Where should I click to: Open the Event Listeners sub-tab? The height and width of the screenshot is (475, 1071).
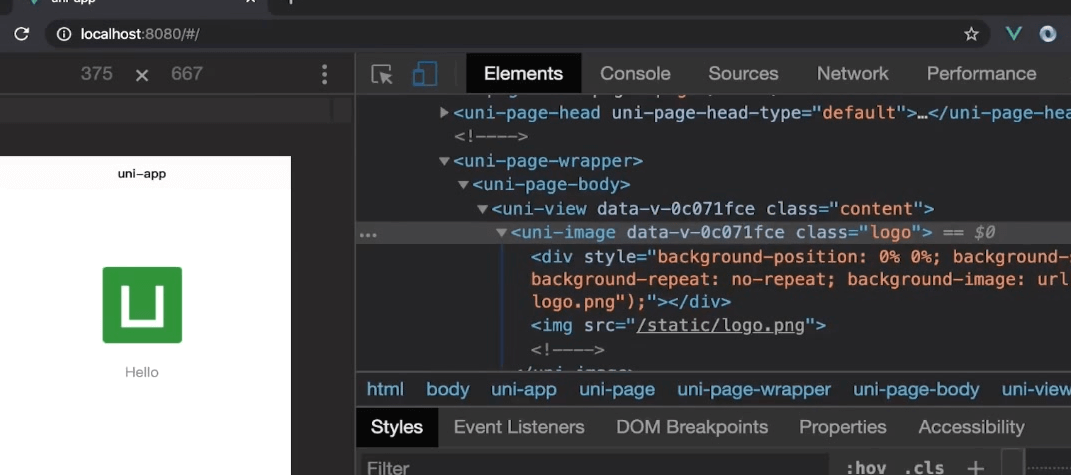(519, 427)
